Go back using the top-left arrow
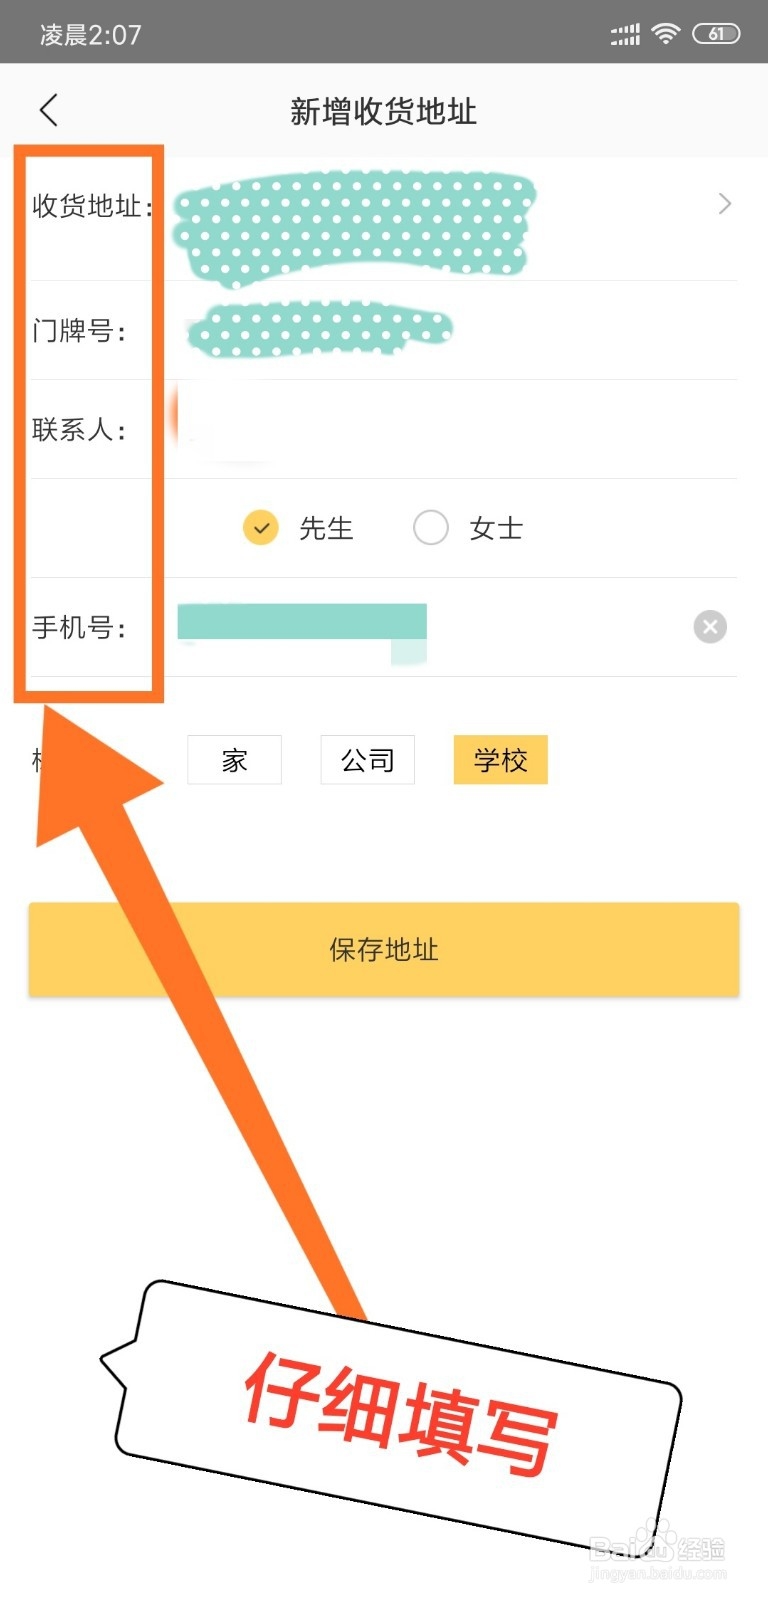Screen dimensions: 768x1600 tap(49, 110)
